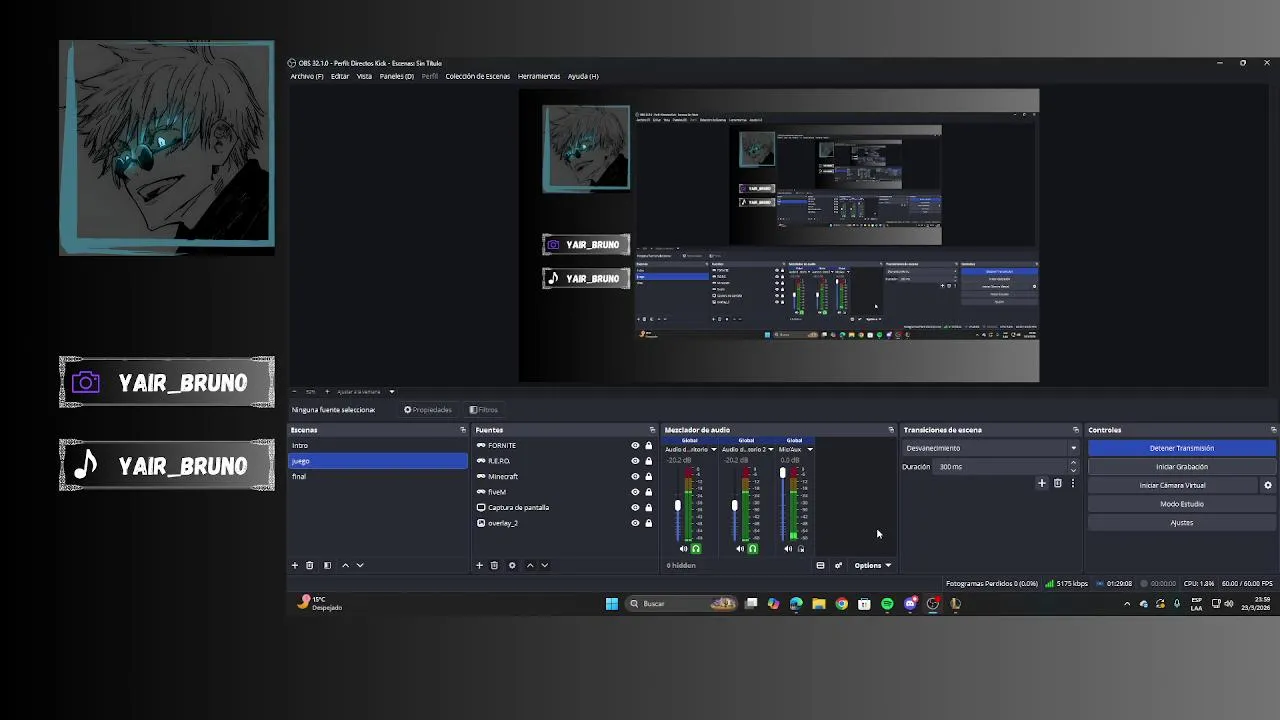Open the mixer Options dropdown
This screenshot has height=720, width=1280.
pyautogui.click(x=872, y=565)
